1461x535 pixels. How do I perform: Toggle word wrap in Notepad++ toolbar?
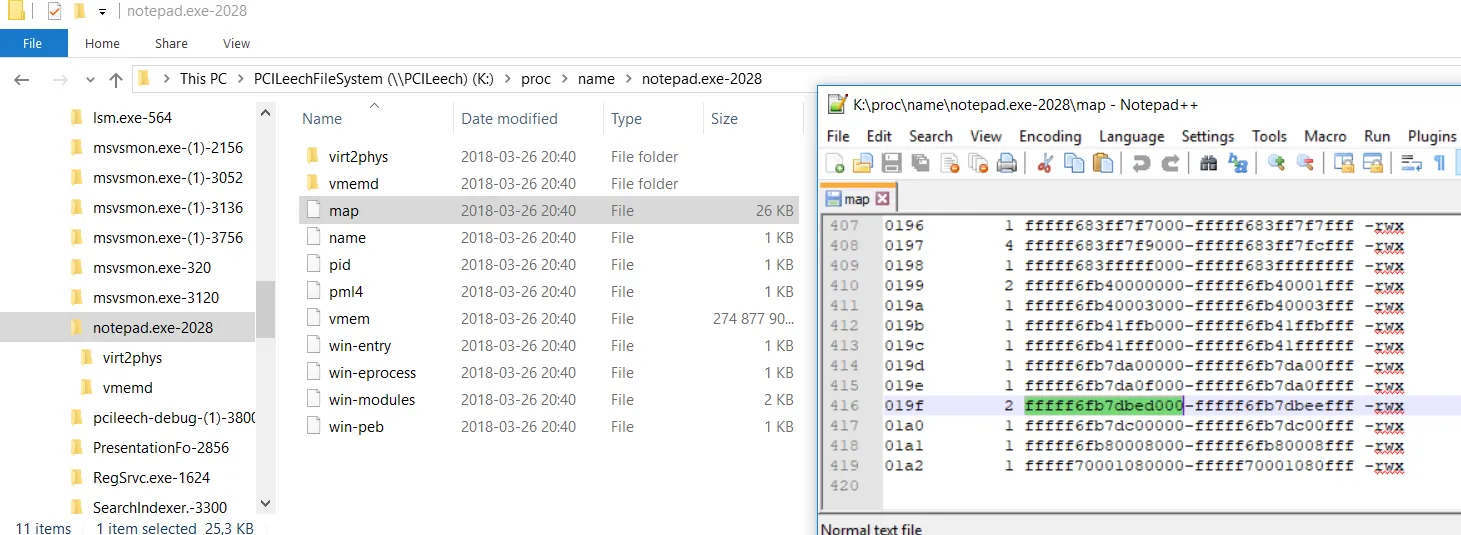click(1411, 163)
